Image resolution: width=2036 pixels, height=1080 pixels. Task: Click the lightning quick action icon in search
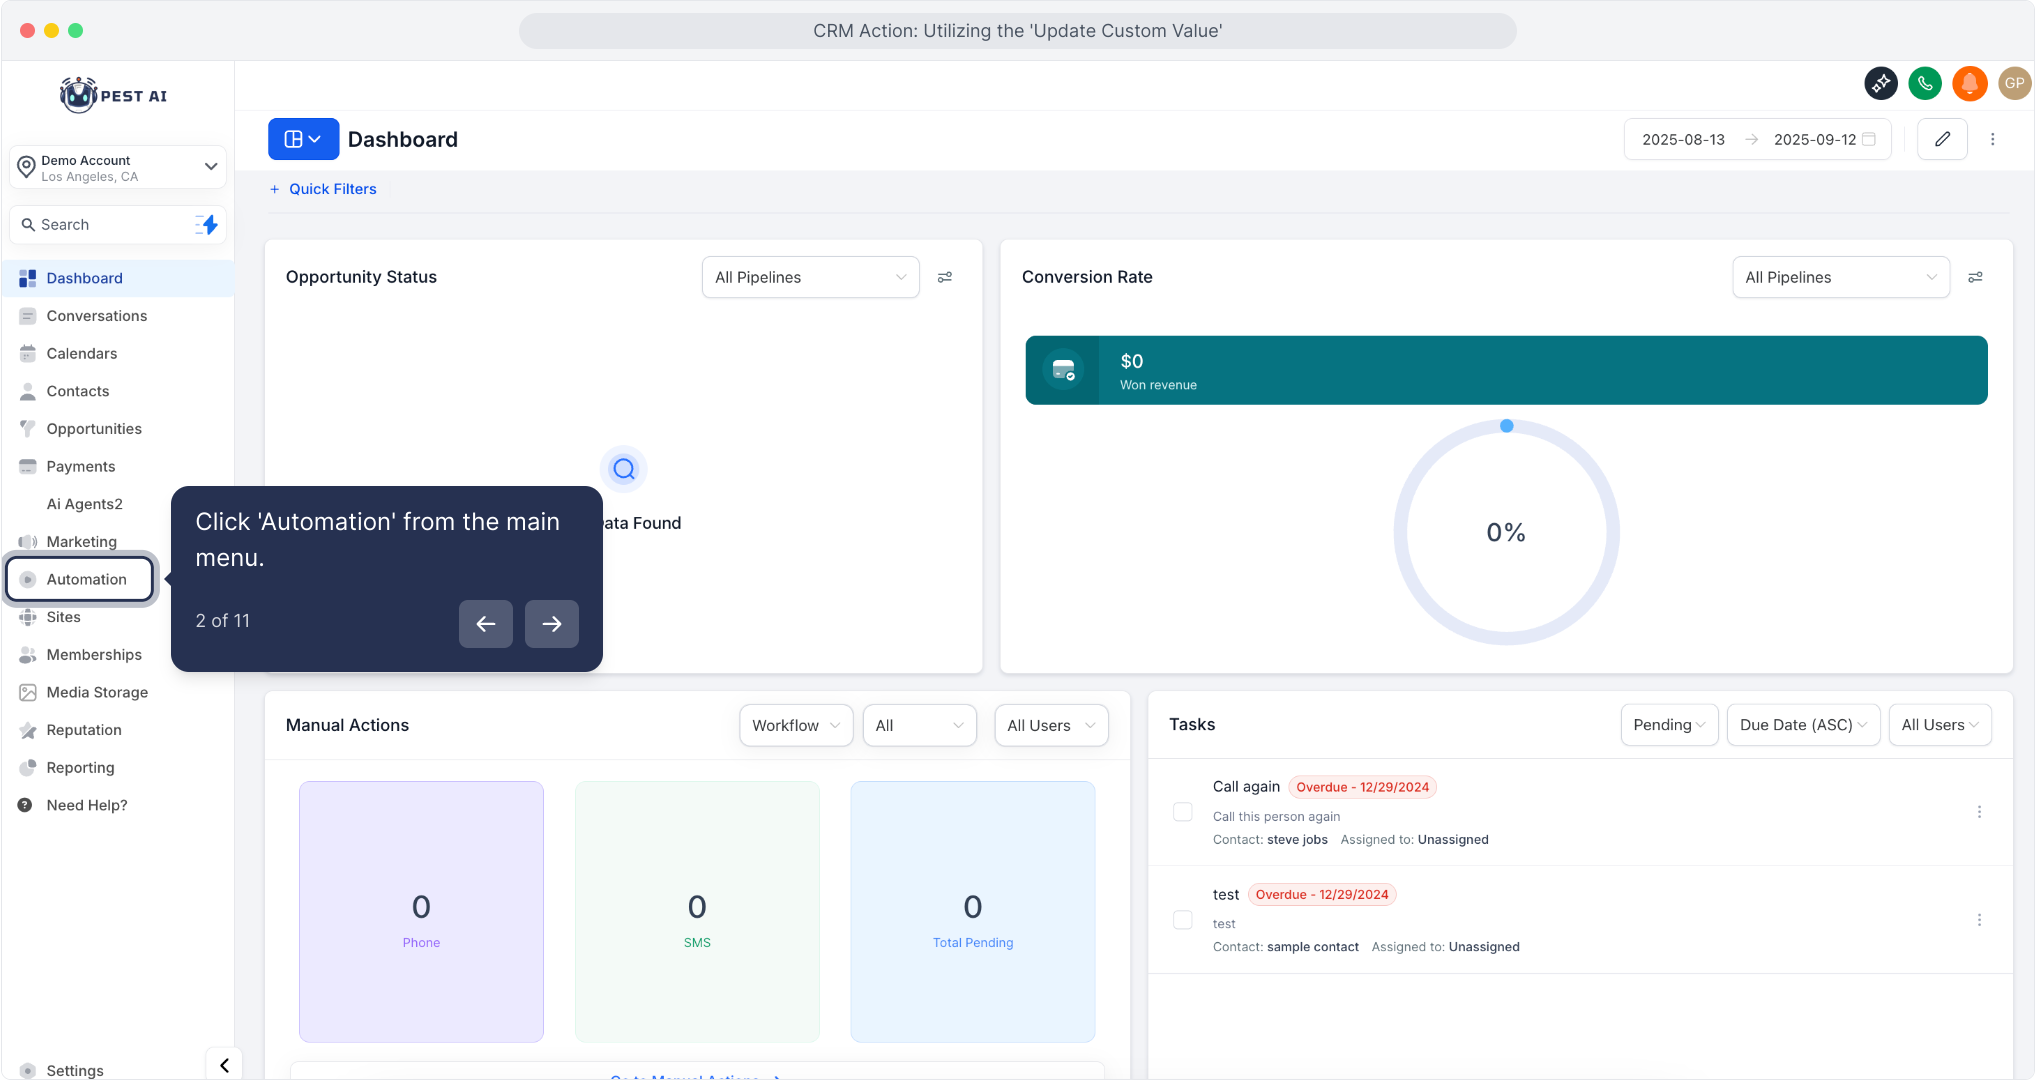pyautogui.click(x=207, y=225)
